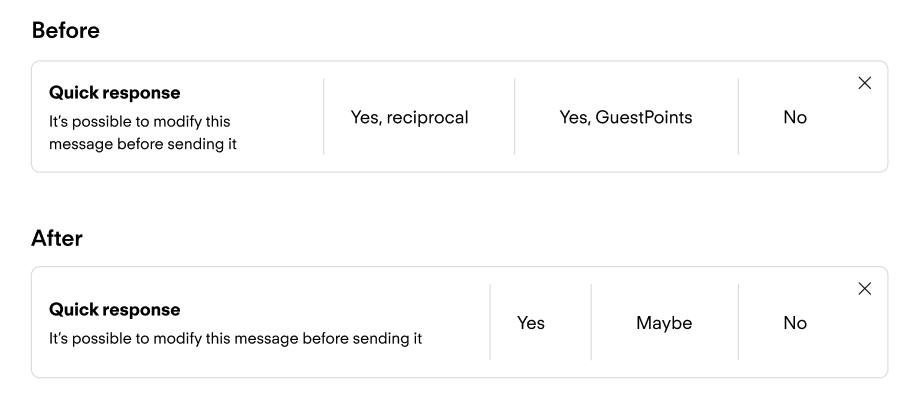Click divider between "Maybe" and "No"
This screenshot has width=923, height=413.
pos(739,322)
